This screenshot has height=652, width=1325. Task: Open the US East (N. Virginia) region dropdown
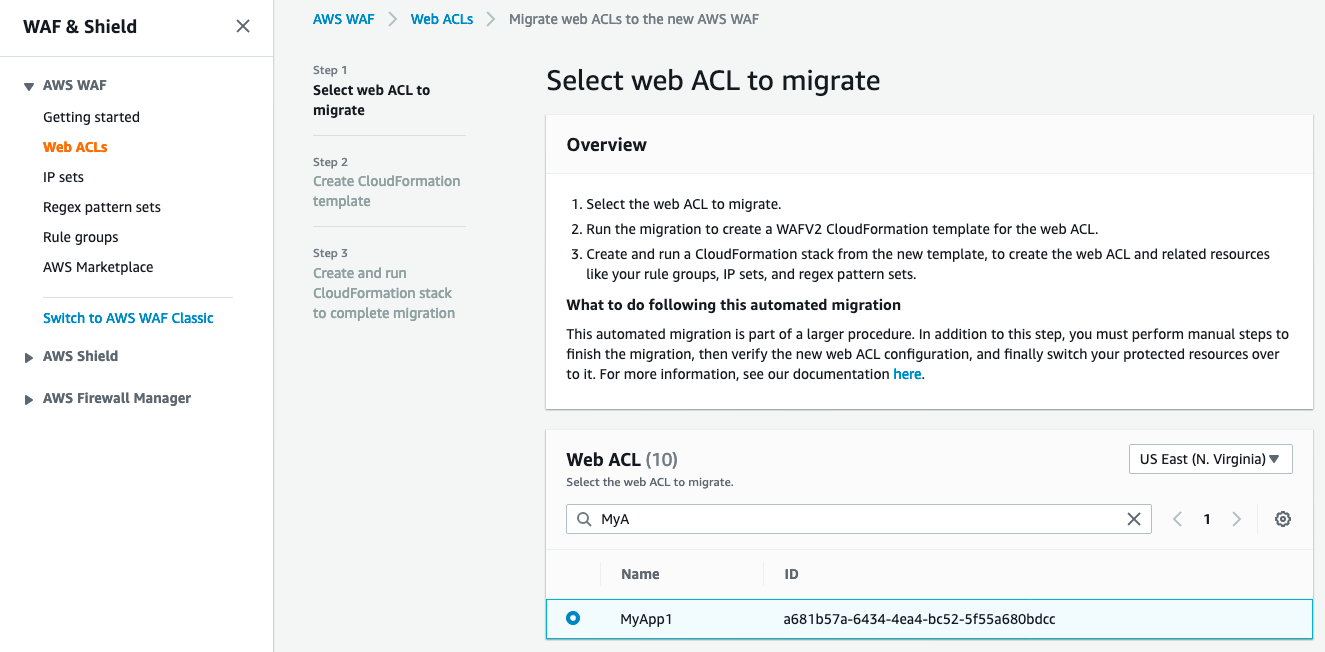click(1210, 458)
